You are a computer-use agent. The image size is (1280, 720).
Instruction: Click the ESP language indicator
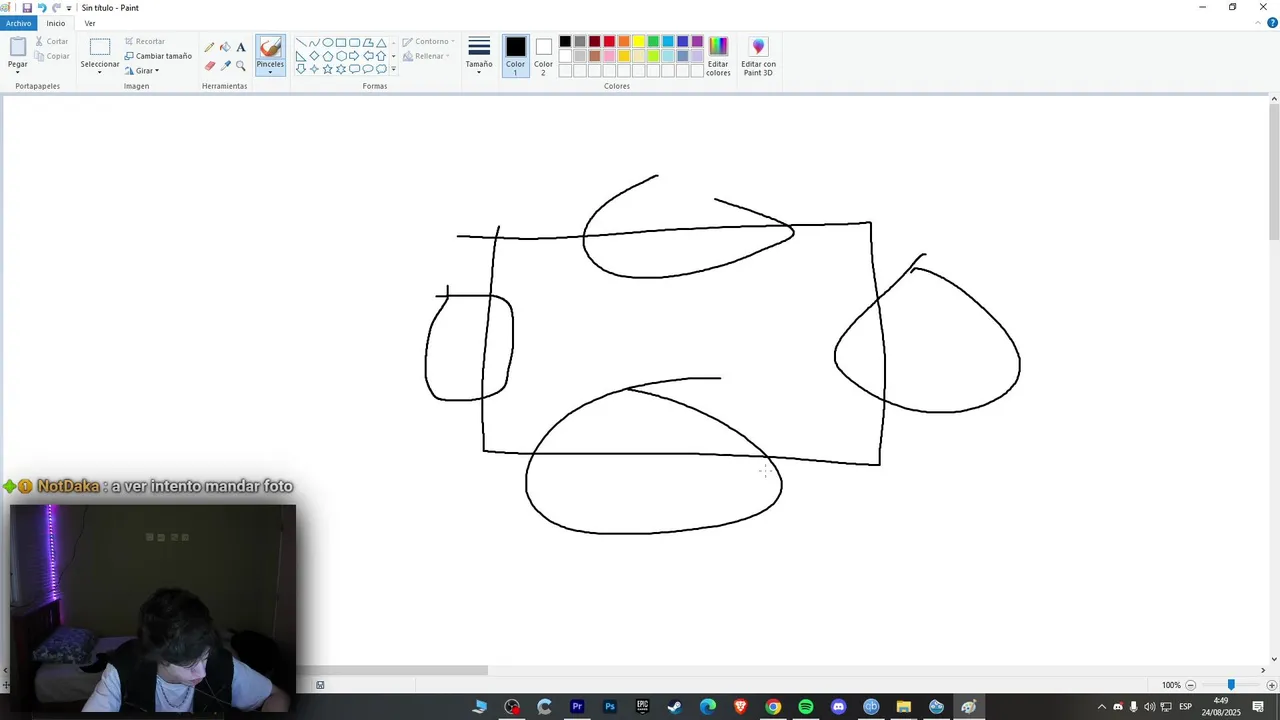[x=1186, y=707]
